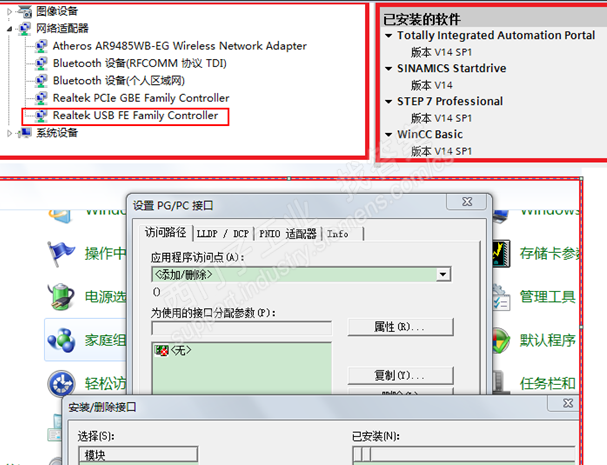Click the Bluetooth 个人区域网 device icon

tap(41, 81)
